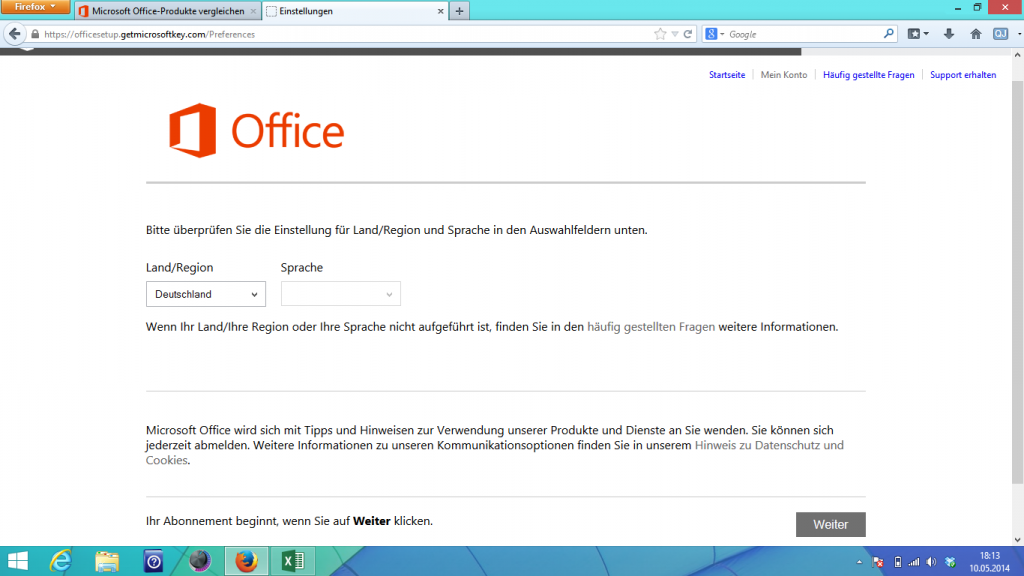Screen dimensions: 1024x576
Task: Open the Action Center flag icon
Action: click(878, 562)
